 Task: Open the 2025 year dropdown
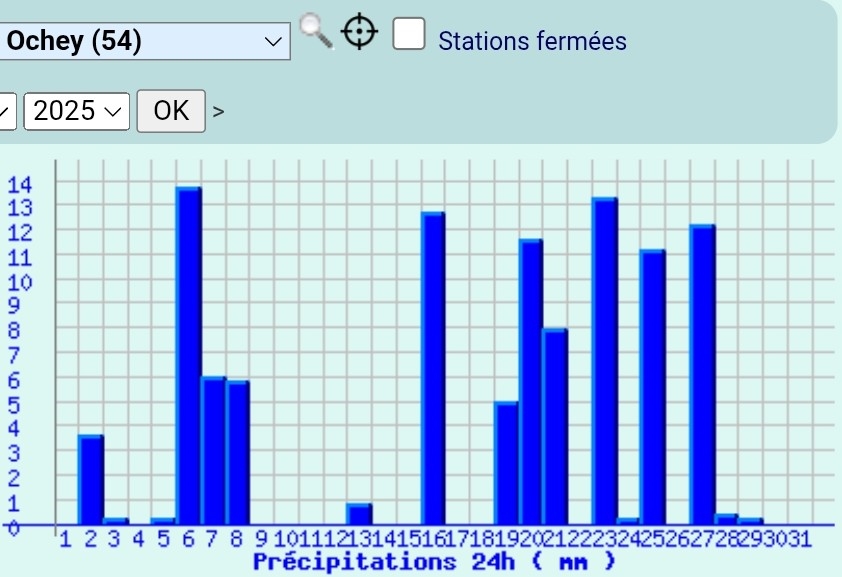77,111
